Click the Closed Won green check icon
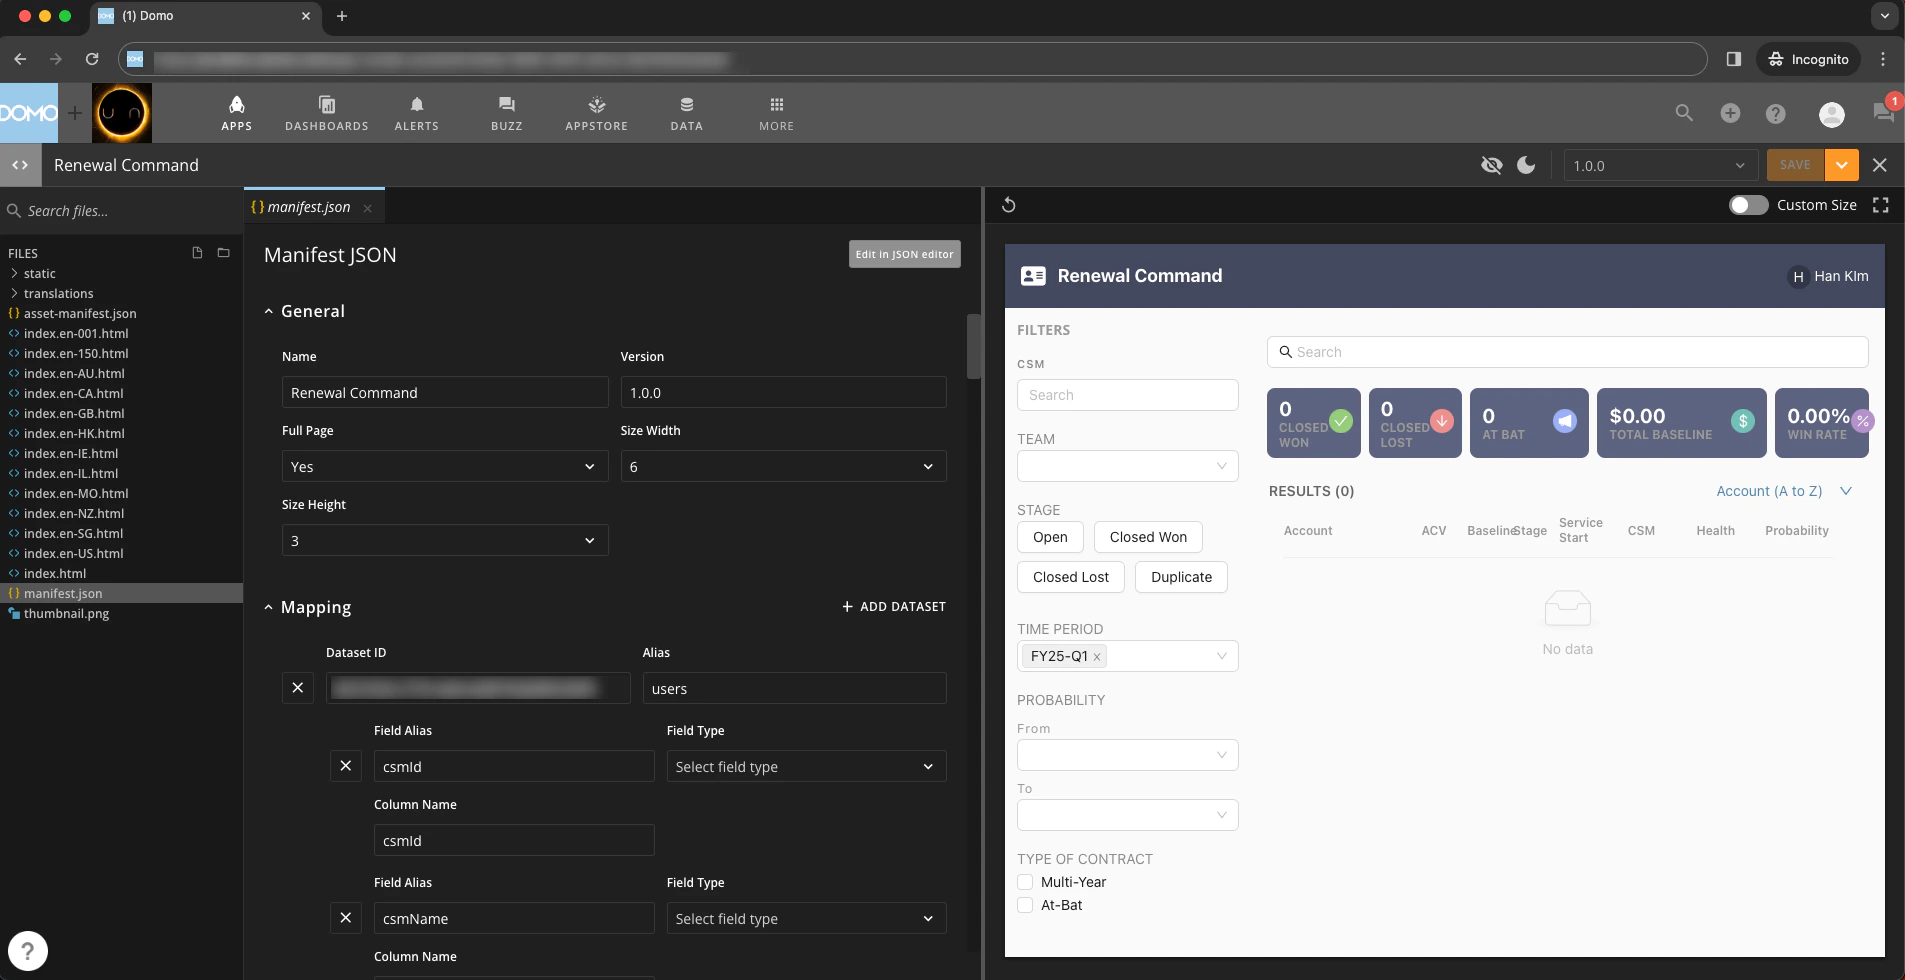This screenshot has width=1905, height=980. [1341, 421]
